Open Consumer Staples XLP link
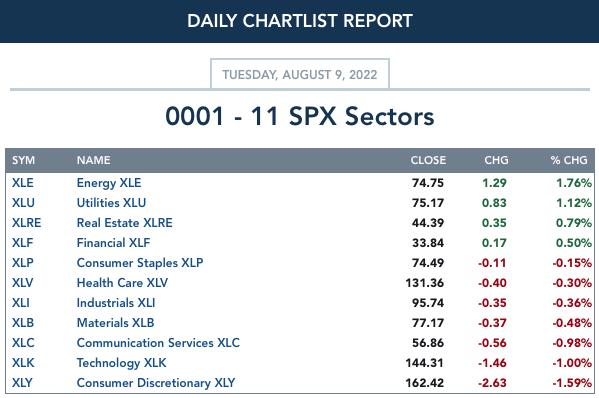Screen dimensions: 599x398 pyautogui.click(x=140, y=263)
